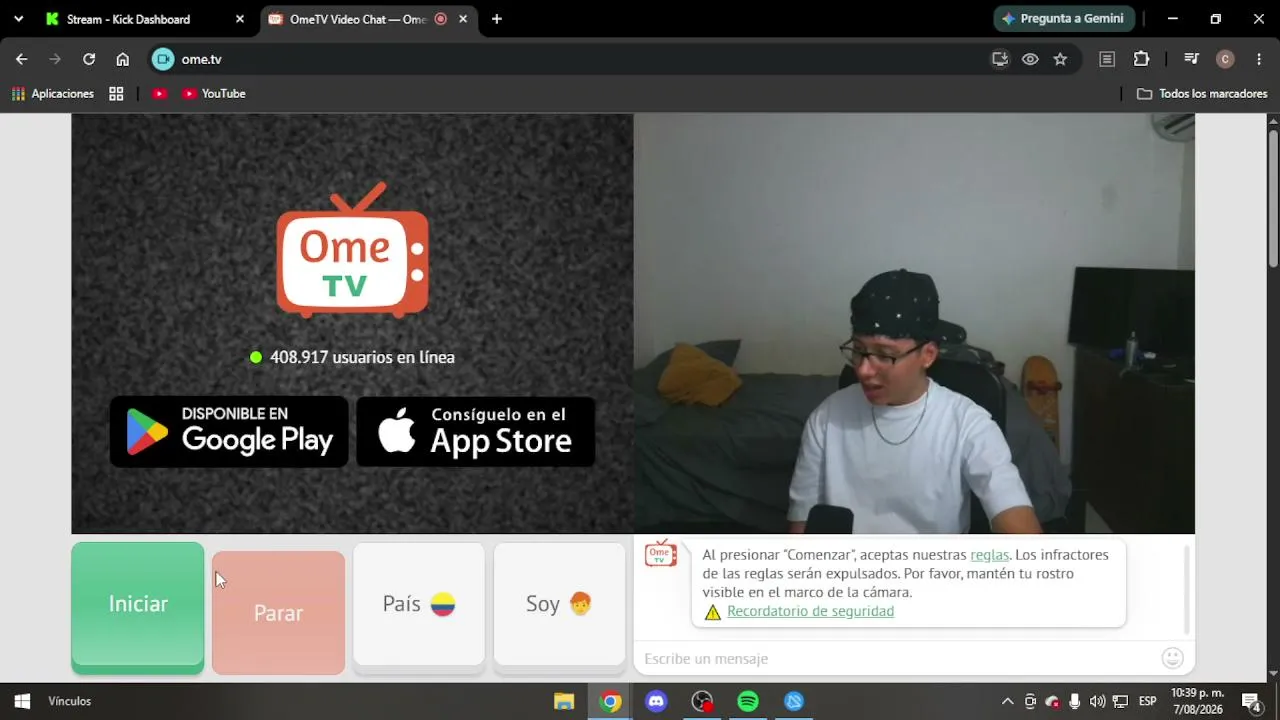
Task: Click the Escribe un mensaje chat field
Action: [897, 659]
